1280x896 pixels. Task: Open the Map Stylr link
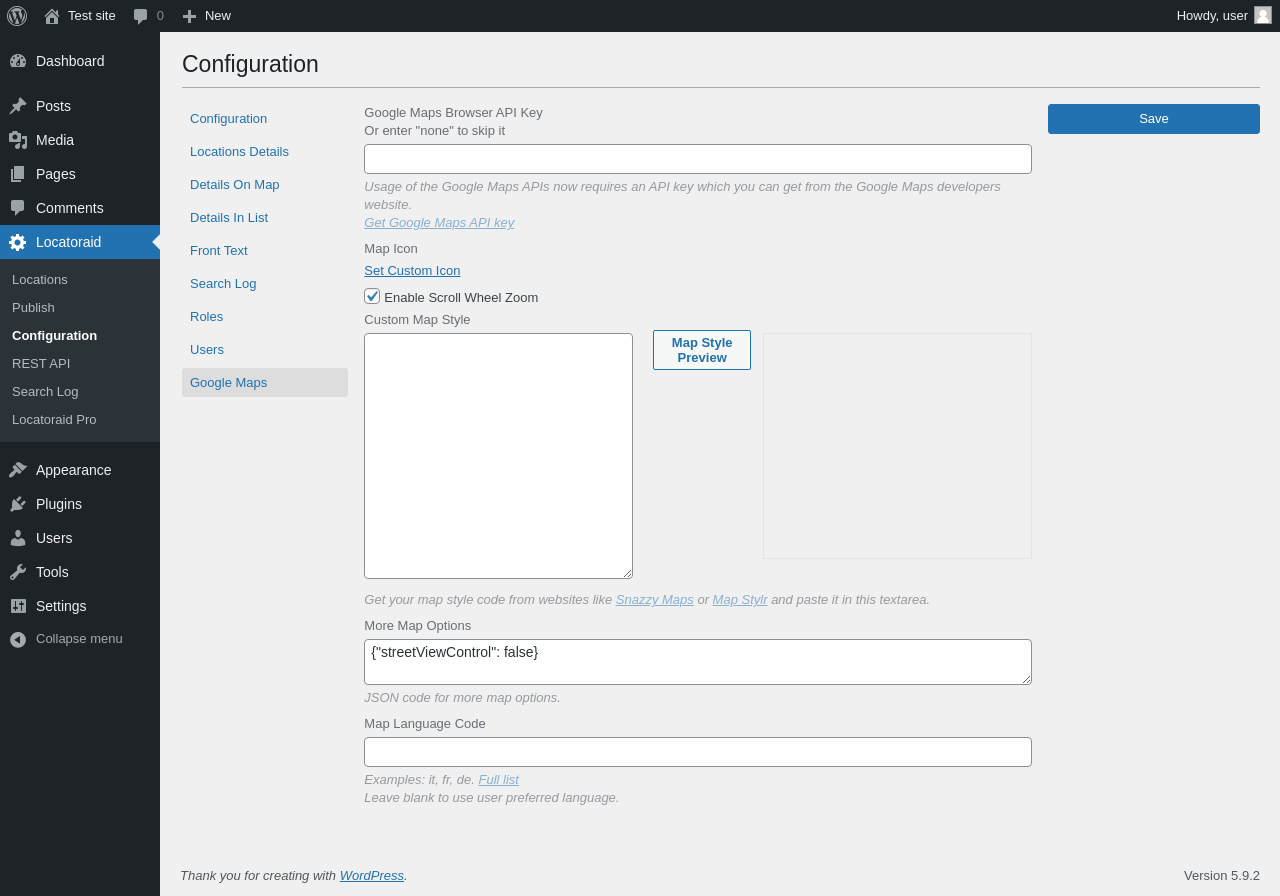[740, 599]
